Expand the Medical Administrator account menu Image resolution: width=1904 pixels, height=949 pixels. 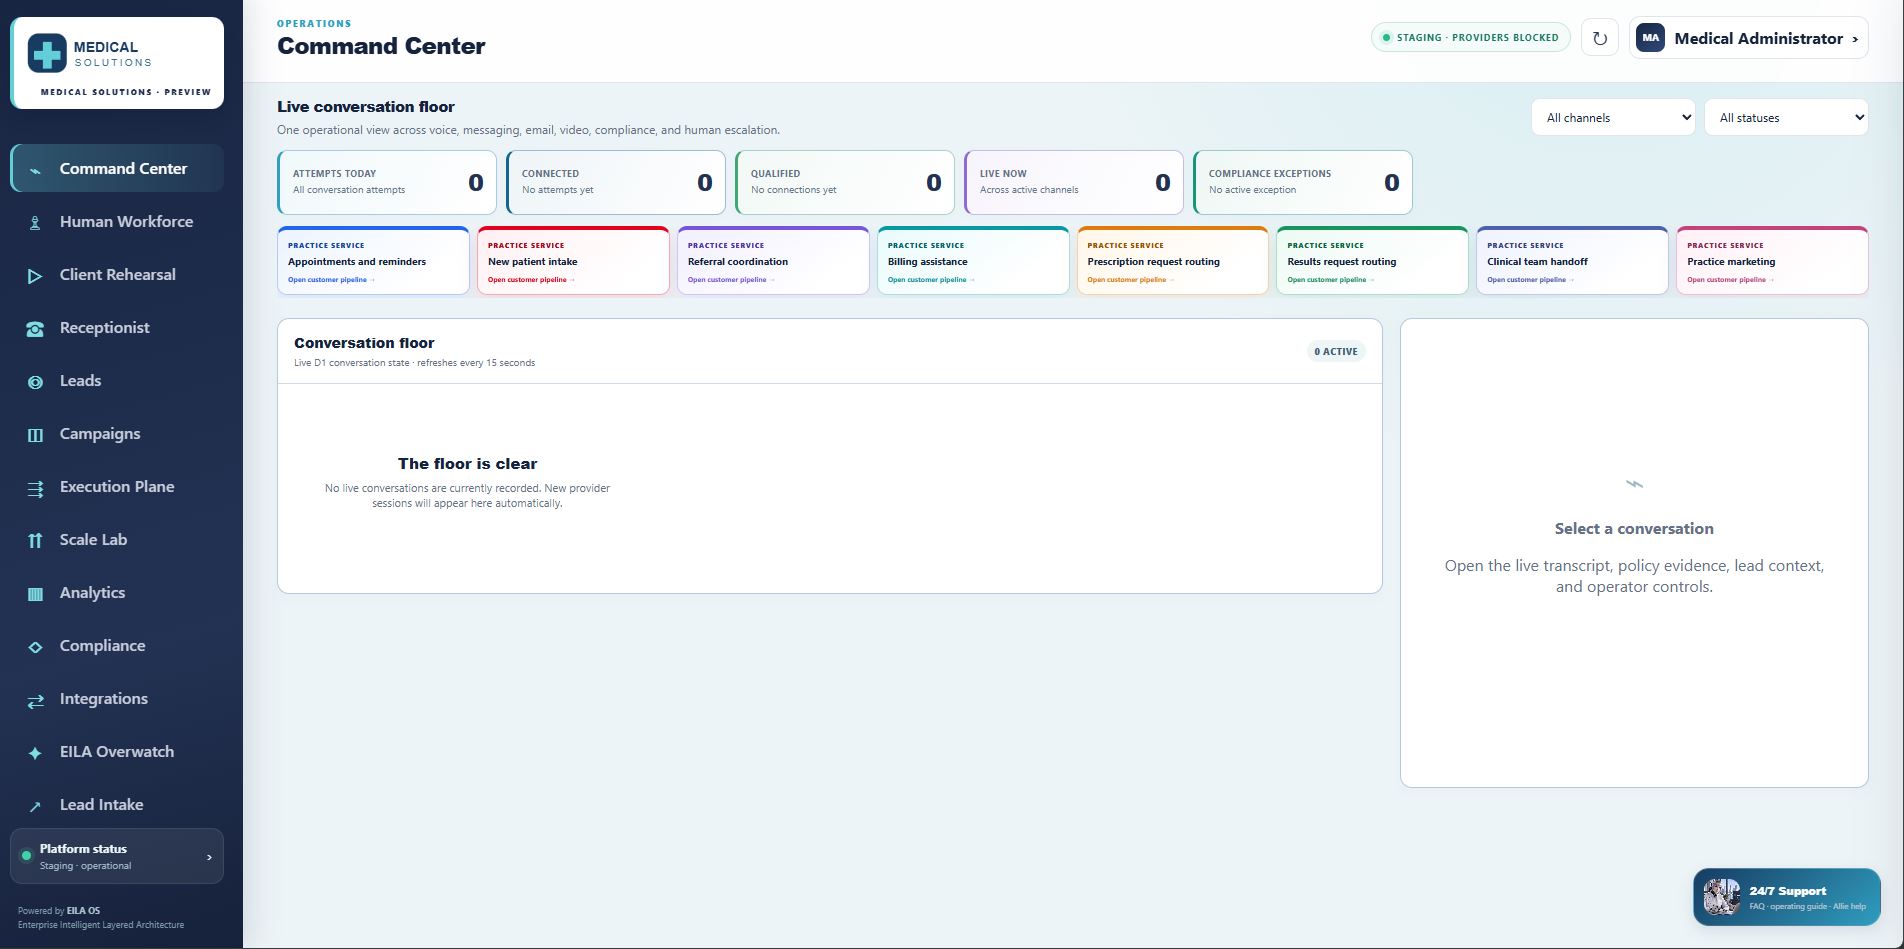[1749, 38]
